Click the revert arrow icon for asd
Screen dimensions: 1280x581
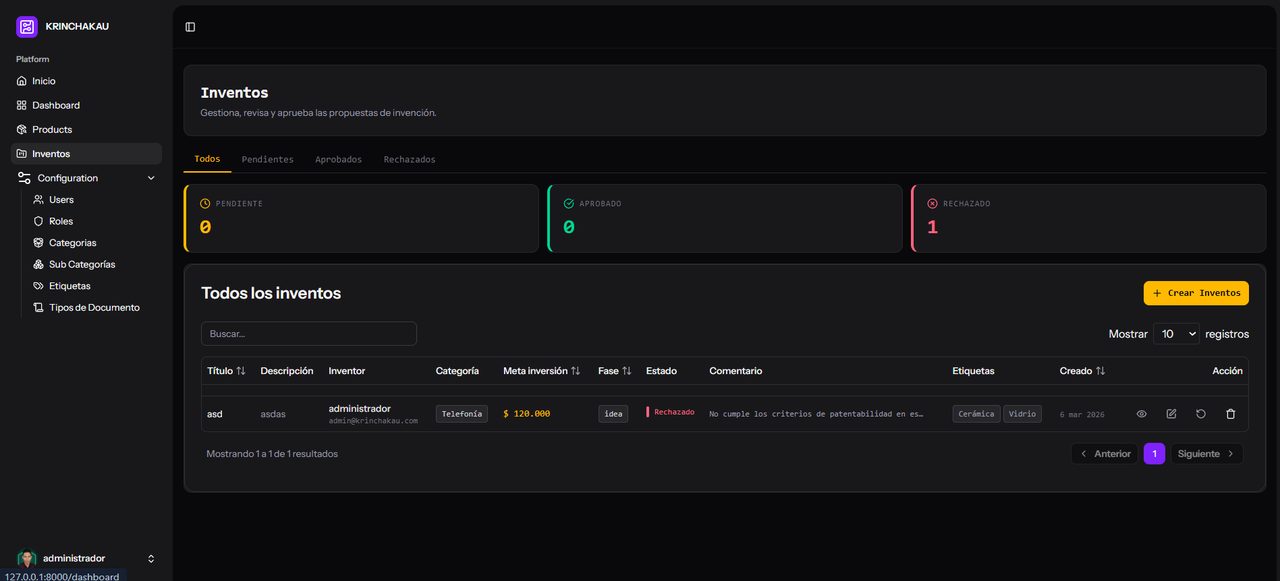pyautogui.click(x=1201, y=413)
